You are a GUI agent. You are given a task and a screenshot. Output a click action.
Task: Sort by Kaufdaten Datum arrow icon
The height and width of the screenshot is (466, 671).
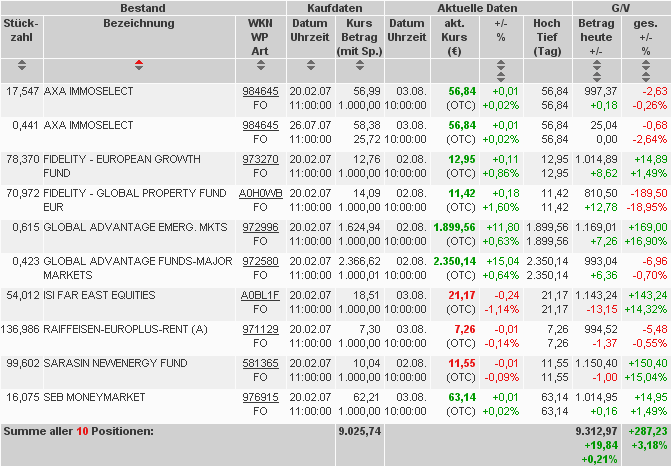pos(311,65)
